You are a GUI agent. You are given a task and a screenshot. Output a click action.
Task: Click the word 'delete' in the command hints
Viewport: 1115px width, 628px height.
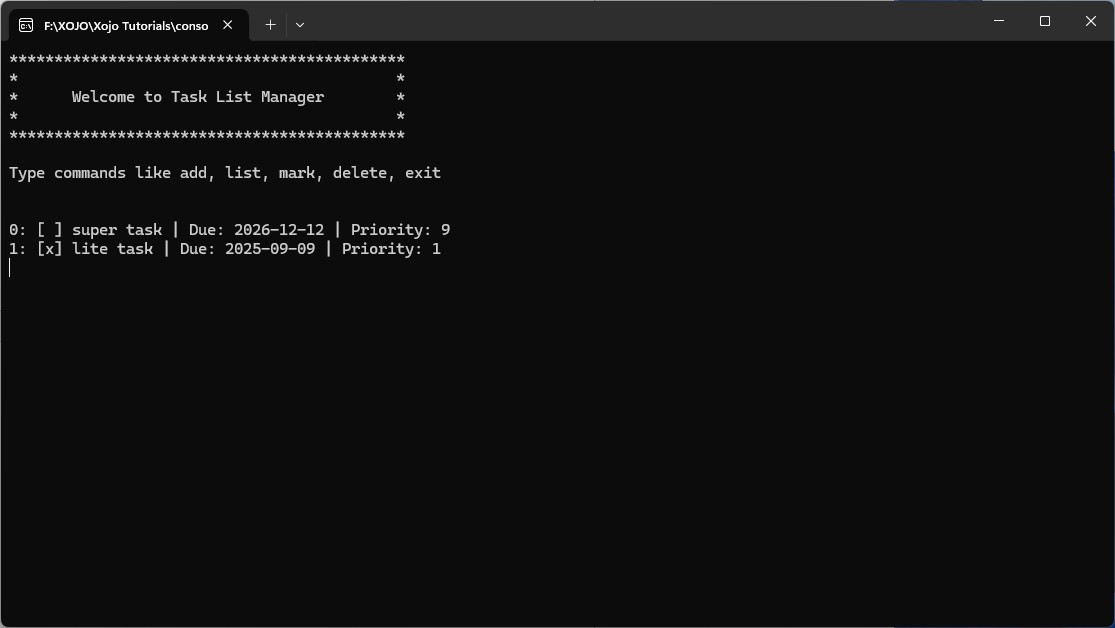coord(360,172)
